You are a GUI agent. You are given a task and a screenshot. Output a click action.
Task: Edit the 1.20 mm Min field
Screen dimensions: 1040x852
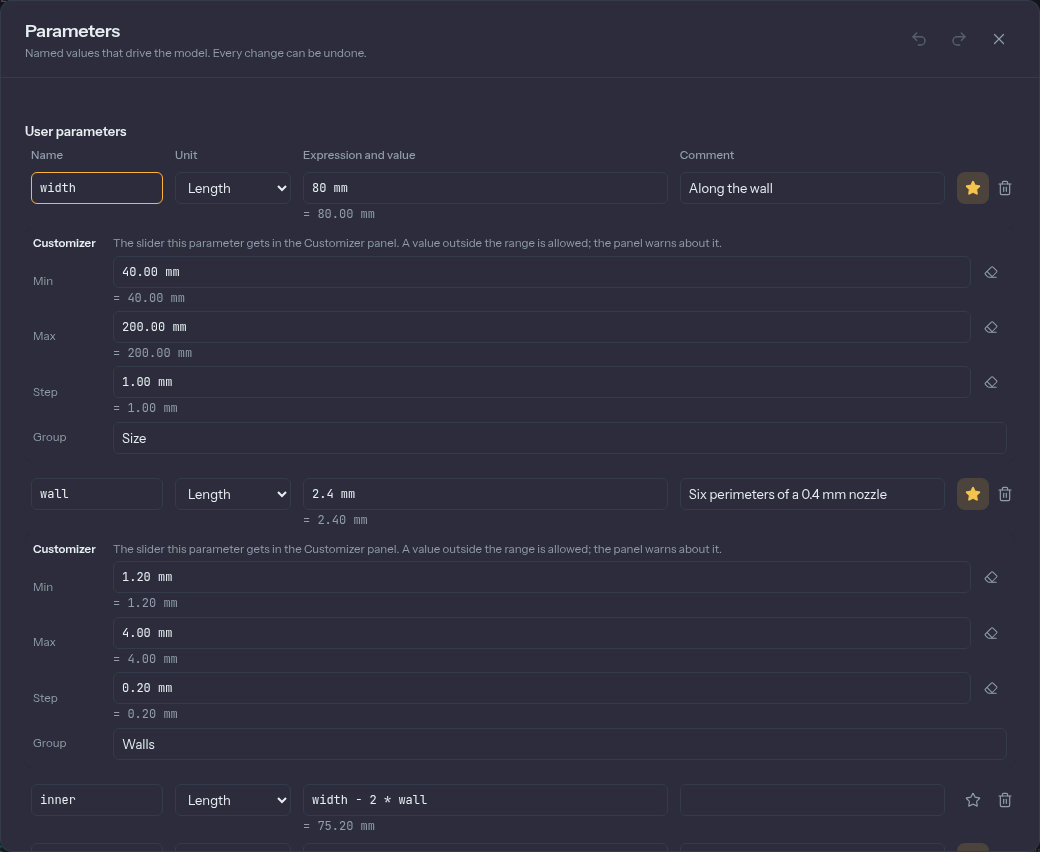coord(541,577)
